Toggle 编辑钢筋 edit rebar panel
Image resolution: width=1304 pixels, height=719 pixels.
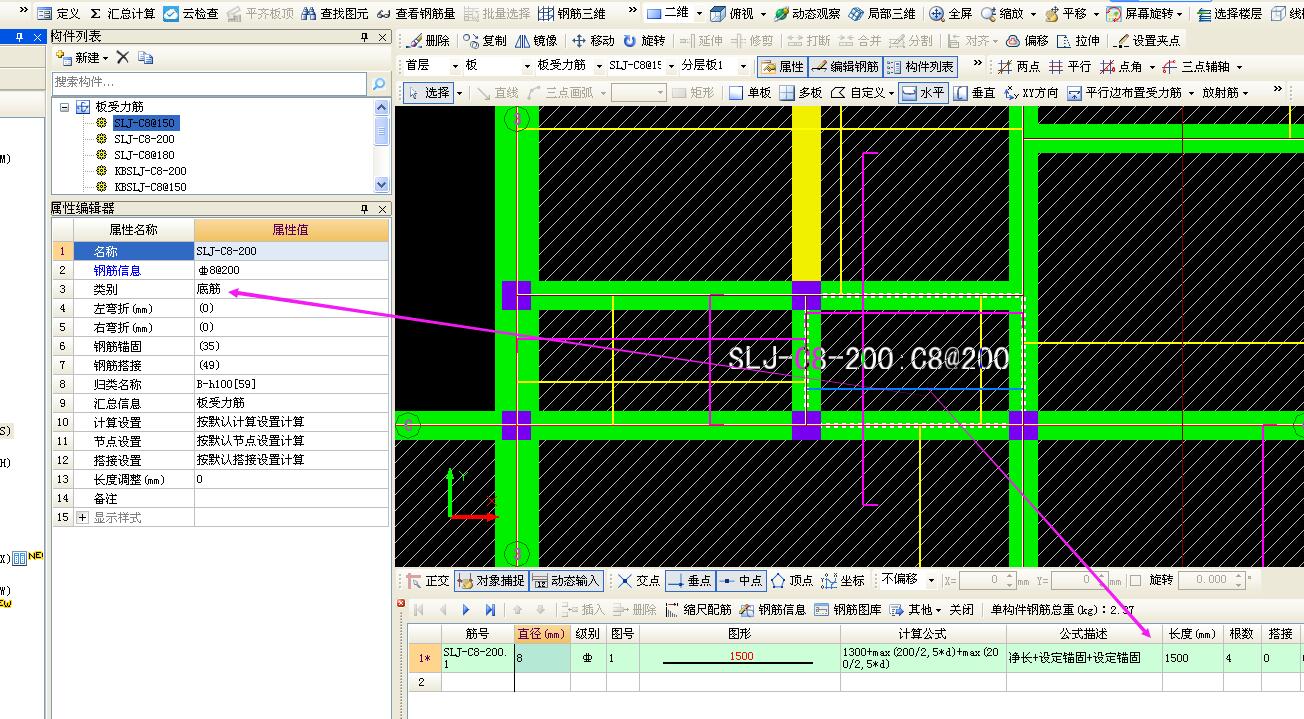tap(845, 67)
